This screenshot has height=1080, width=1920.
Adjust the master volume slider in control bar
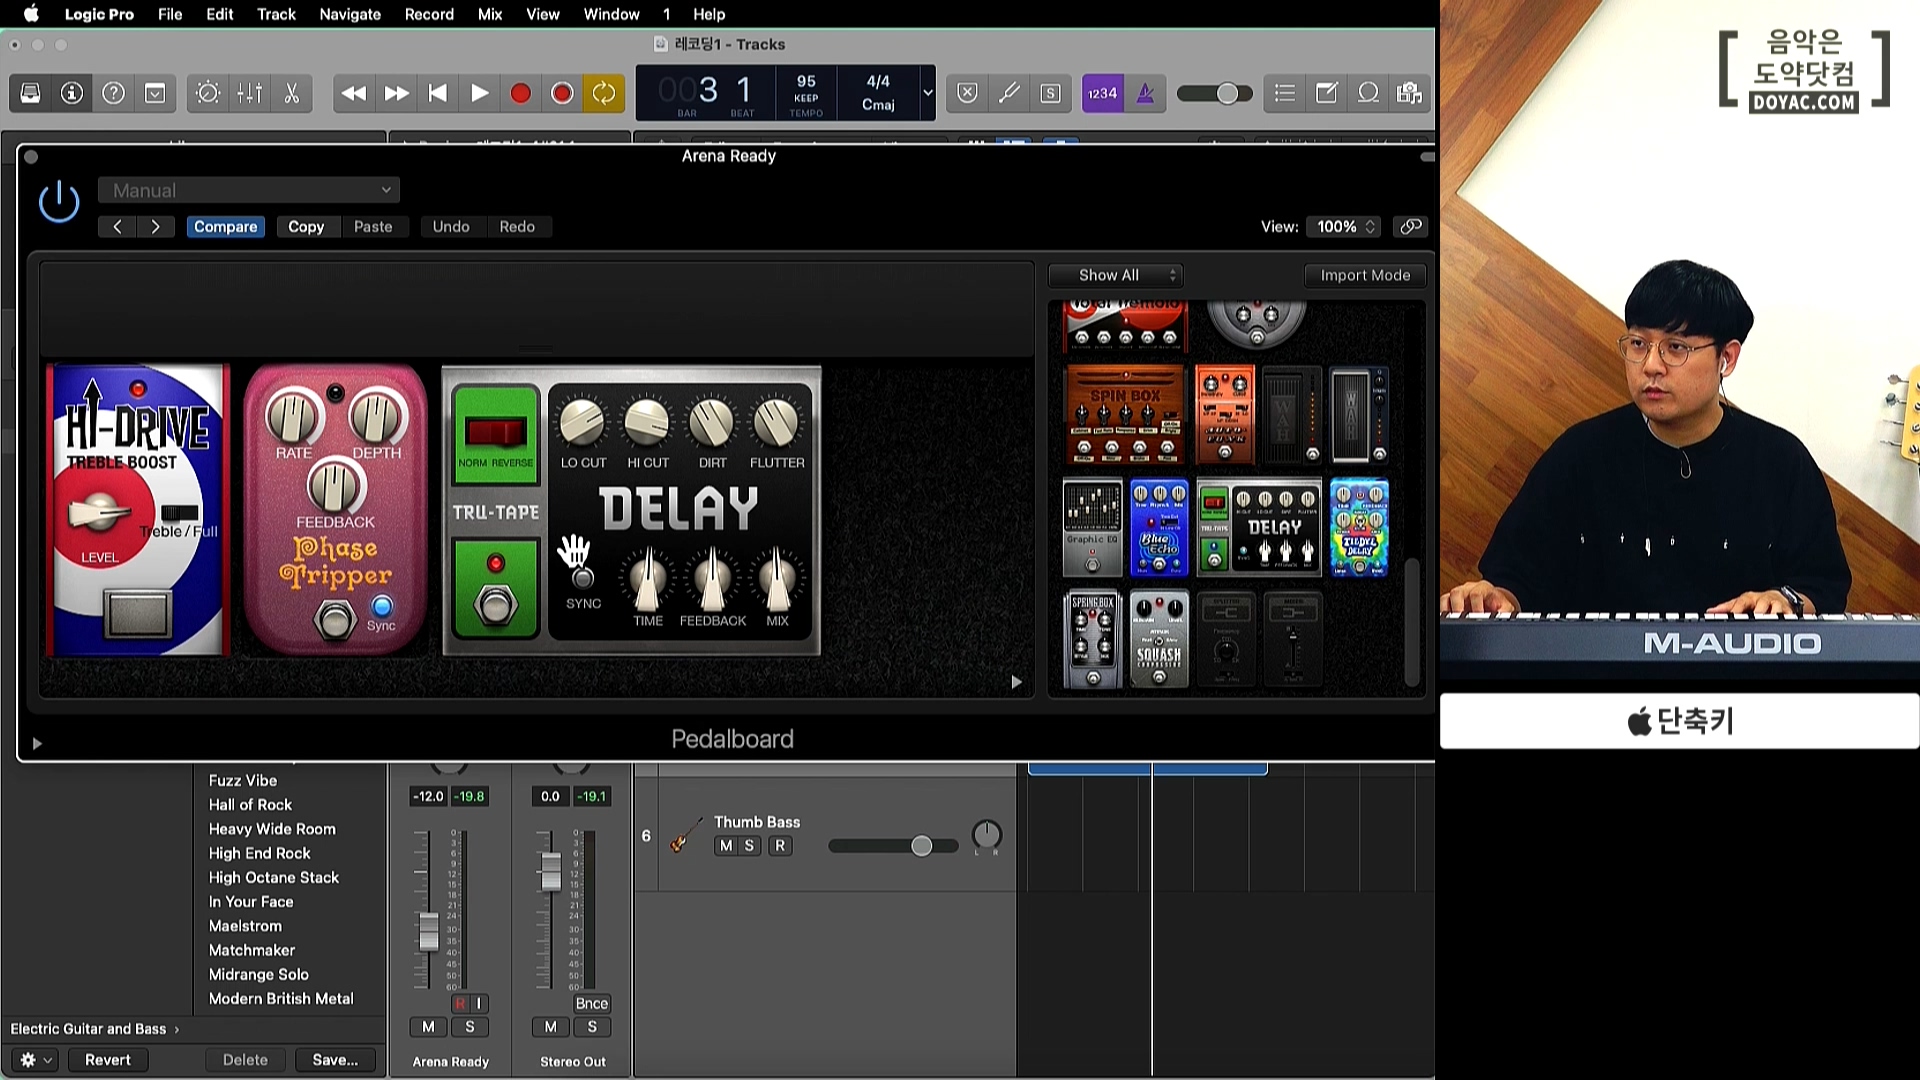tap(1214, 93)
